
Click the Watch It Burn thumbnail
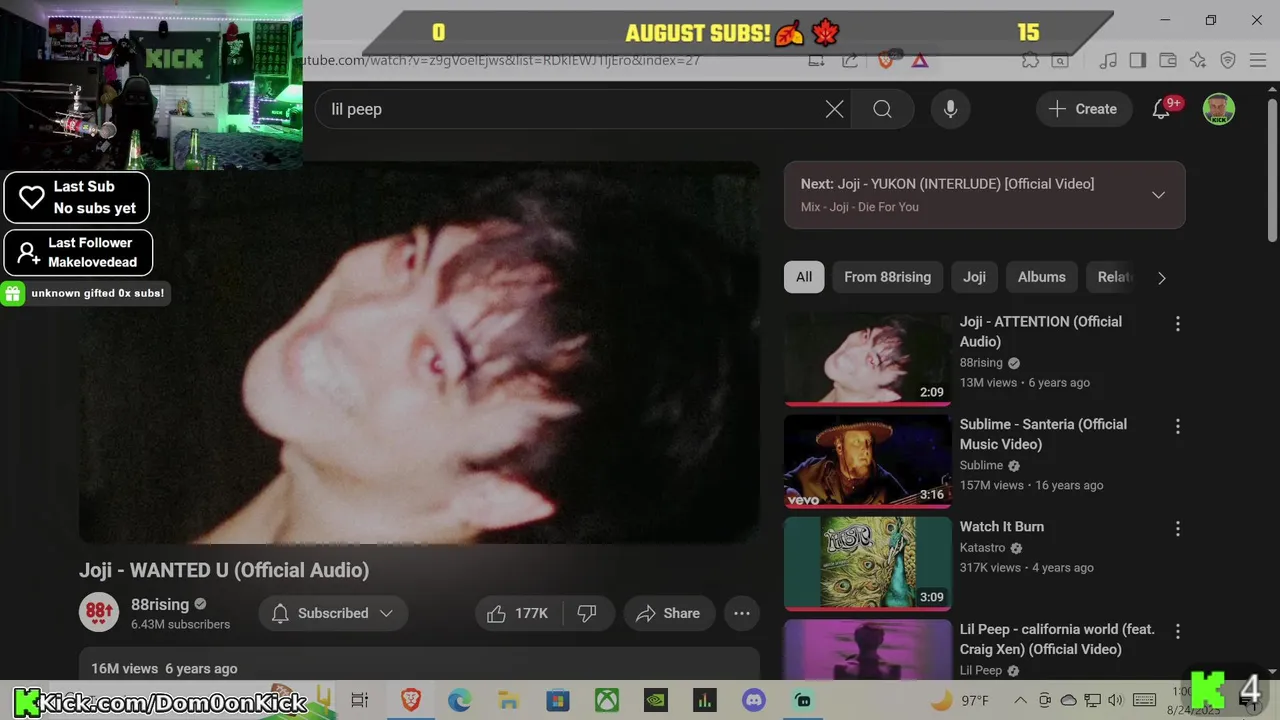(x=868, y=564)
